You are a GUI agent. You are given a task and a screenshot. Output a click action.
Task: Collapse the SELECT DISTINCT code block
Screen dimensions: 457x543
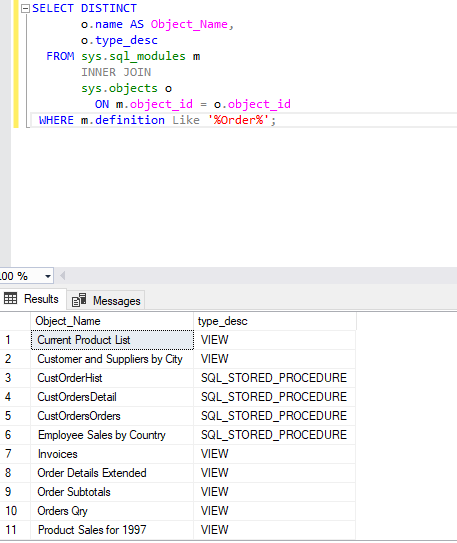click(x=25, y=9)
